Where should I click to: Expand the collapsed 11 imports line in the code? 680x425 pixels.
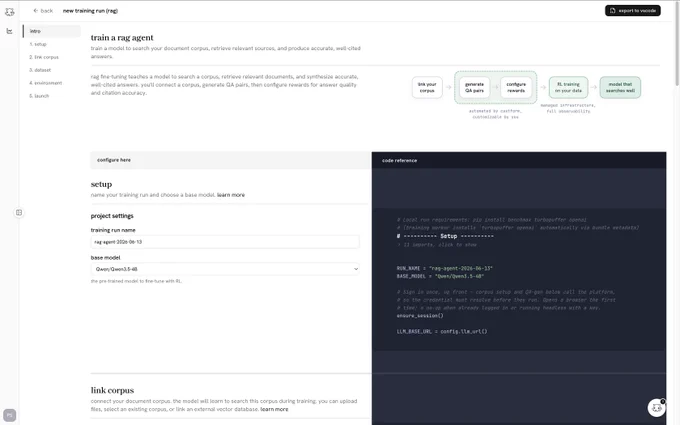[437, 245]
